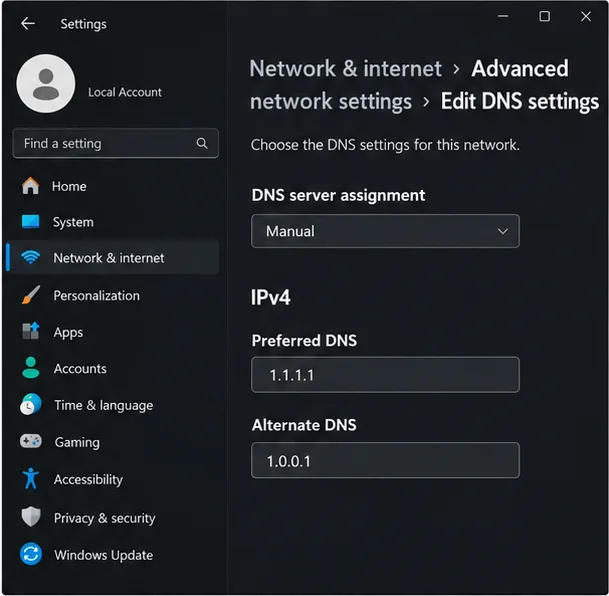Navigate to Advanced network settings breadcrumb

pyautogui.click(x=409, y=85)
